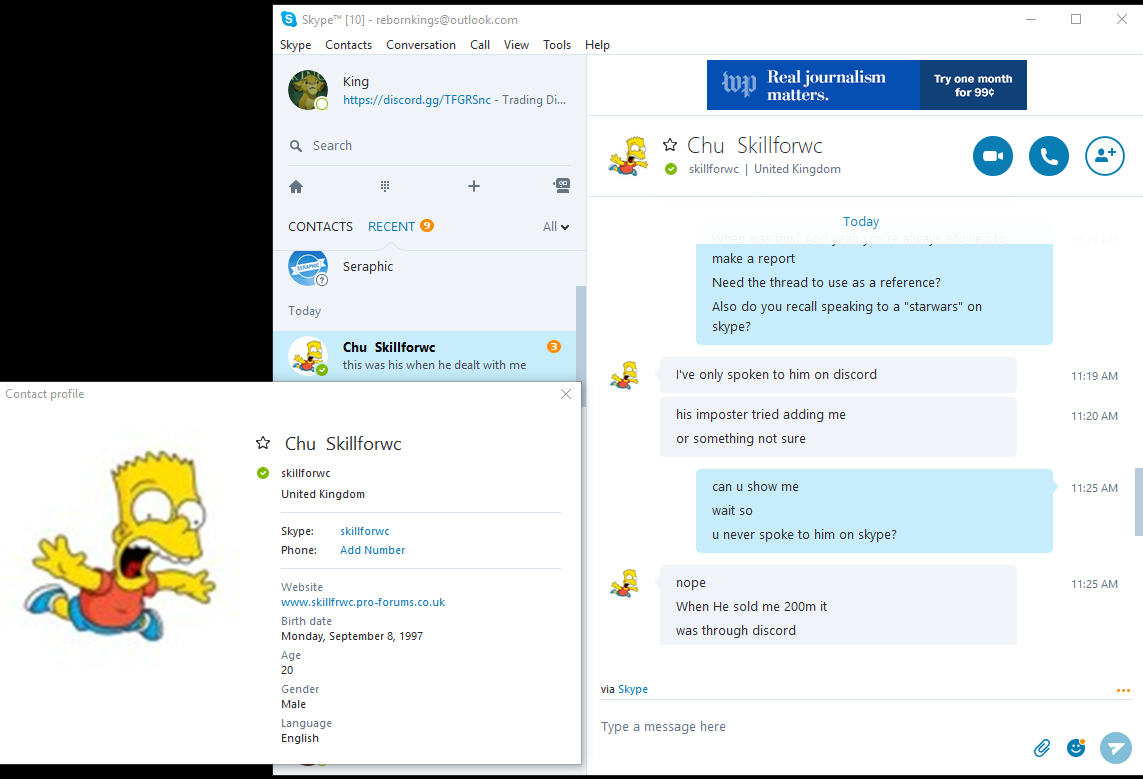Viewport: 1143px width, 779px height.
Task: Click the green online status icon in profile
Action: [263, 473]
